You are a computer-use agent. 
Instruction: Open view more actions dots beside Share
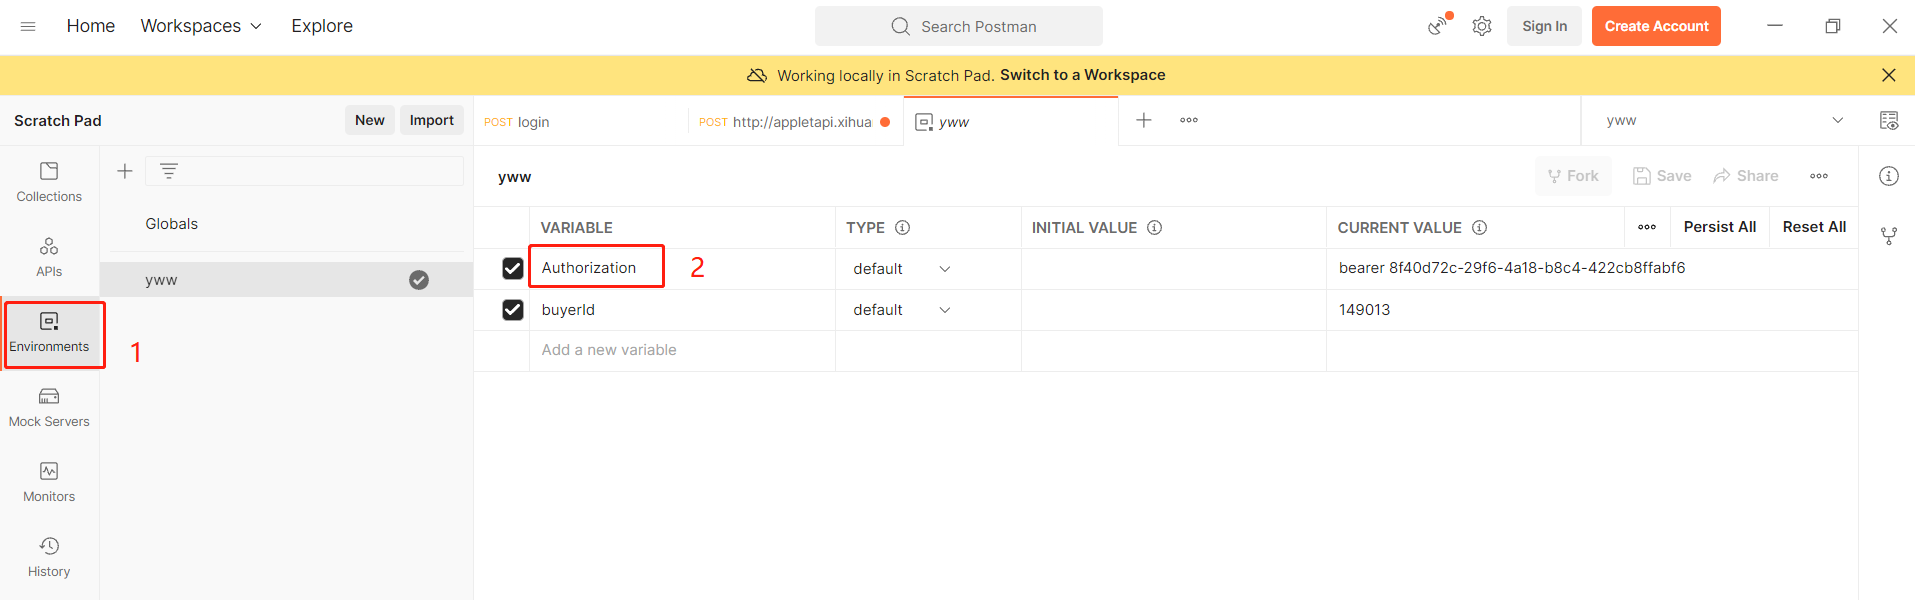click(1819, 176)
